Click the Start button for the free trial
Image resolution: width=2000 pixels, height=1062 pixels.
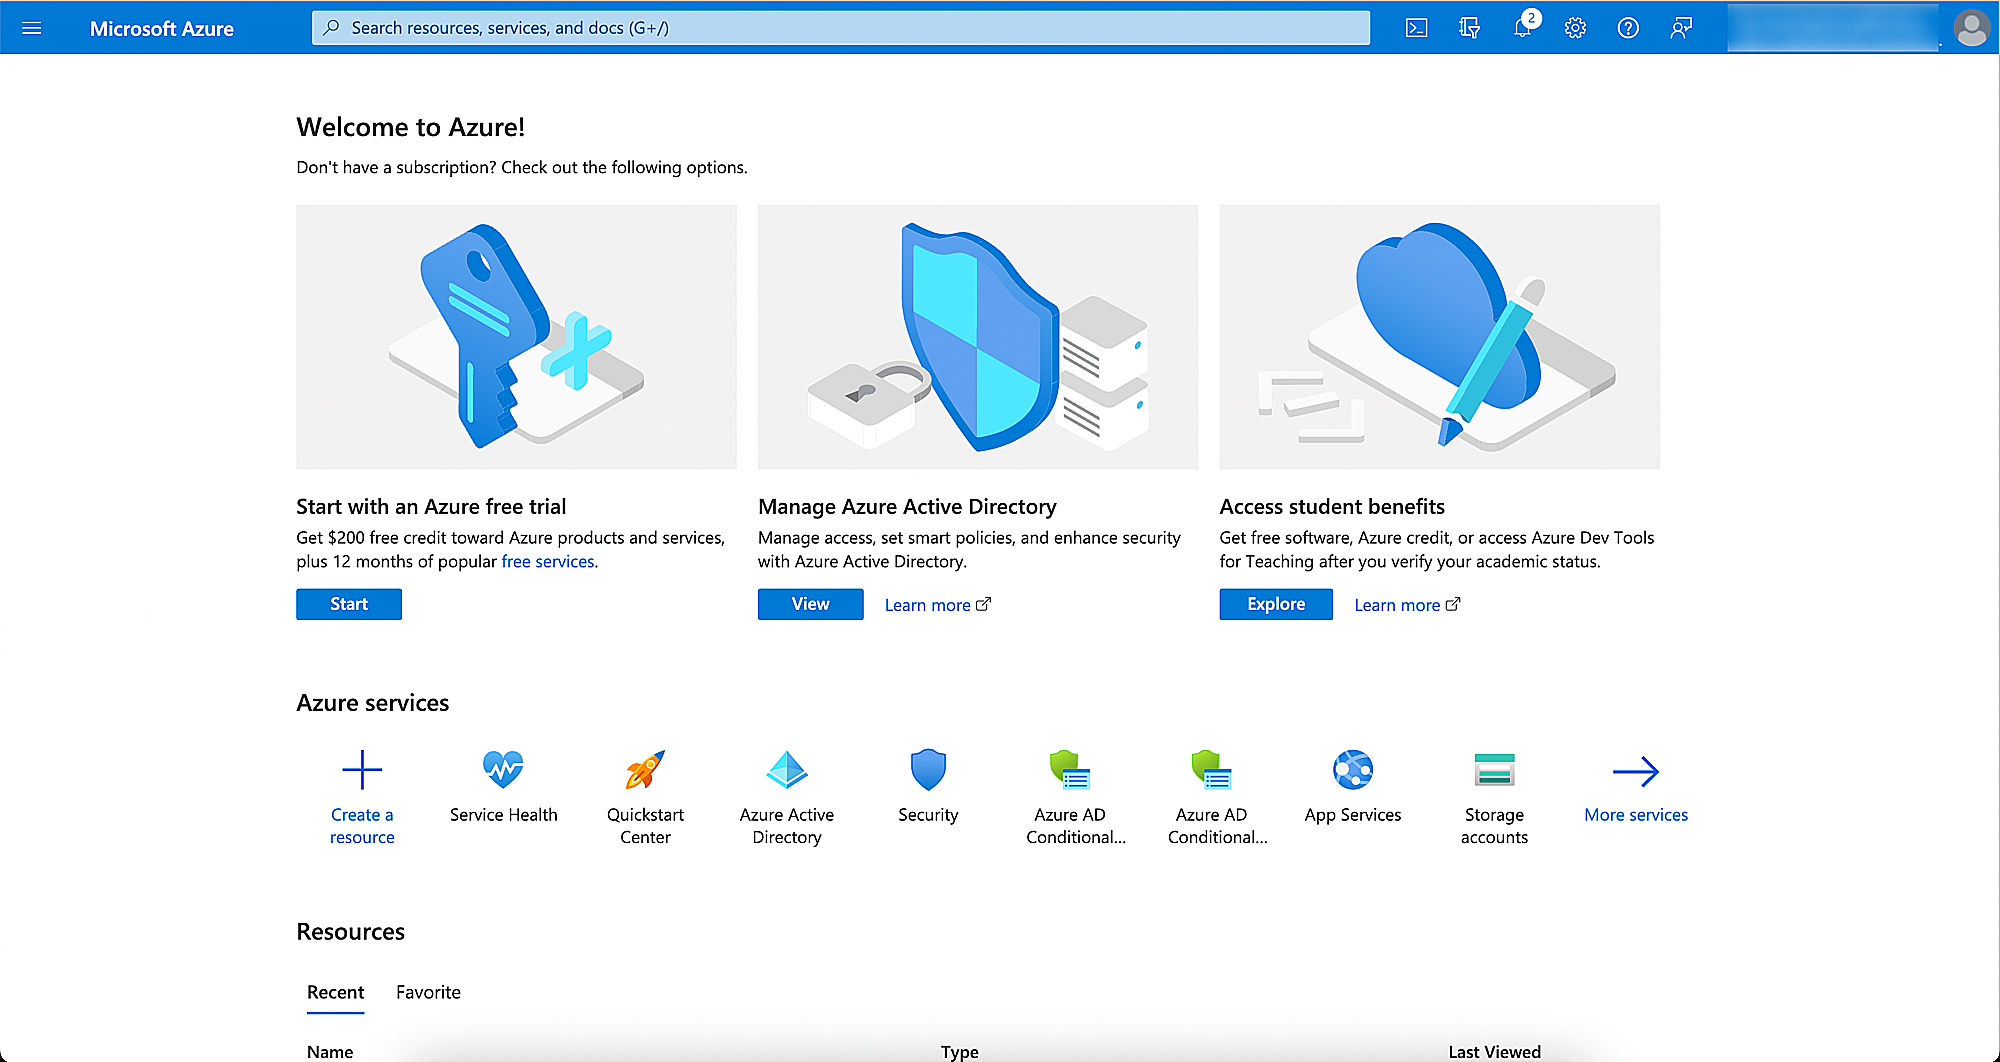coord(349,604)
